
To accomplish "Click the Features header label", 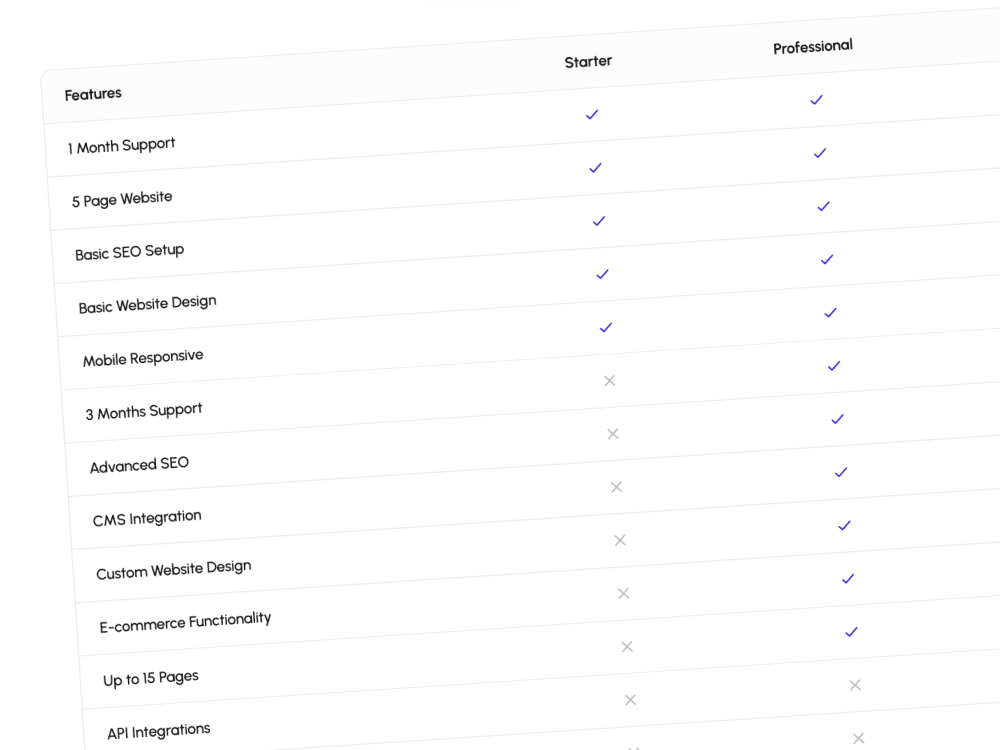I will click(x=92, y=94).
